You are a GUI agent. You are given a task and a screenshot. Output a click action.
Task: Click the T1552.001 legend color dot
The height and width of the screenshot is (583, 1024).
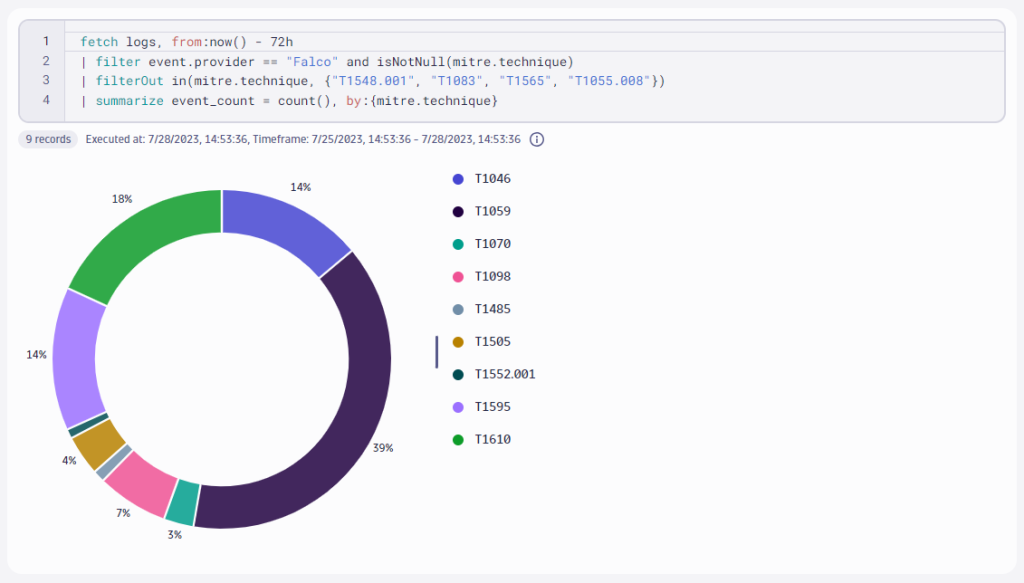tap(458, 374)
